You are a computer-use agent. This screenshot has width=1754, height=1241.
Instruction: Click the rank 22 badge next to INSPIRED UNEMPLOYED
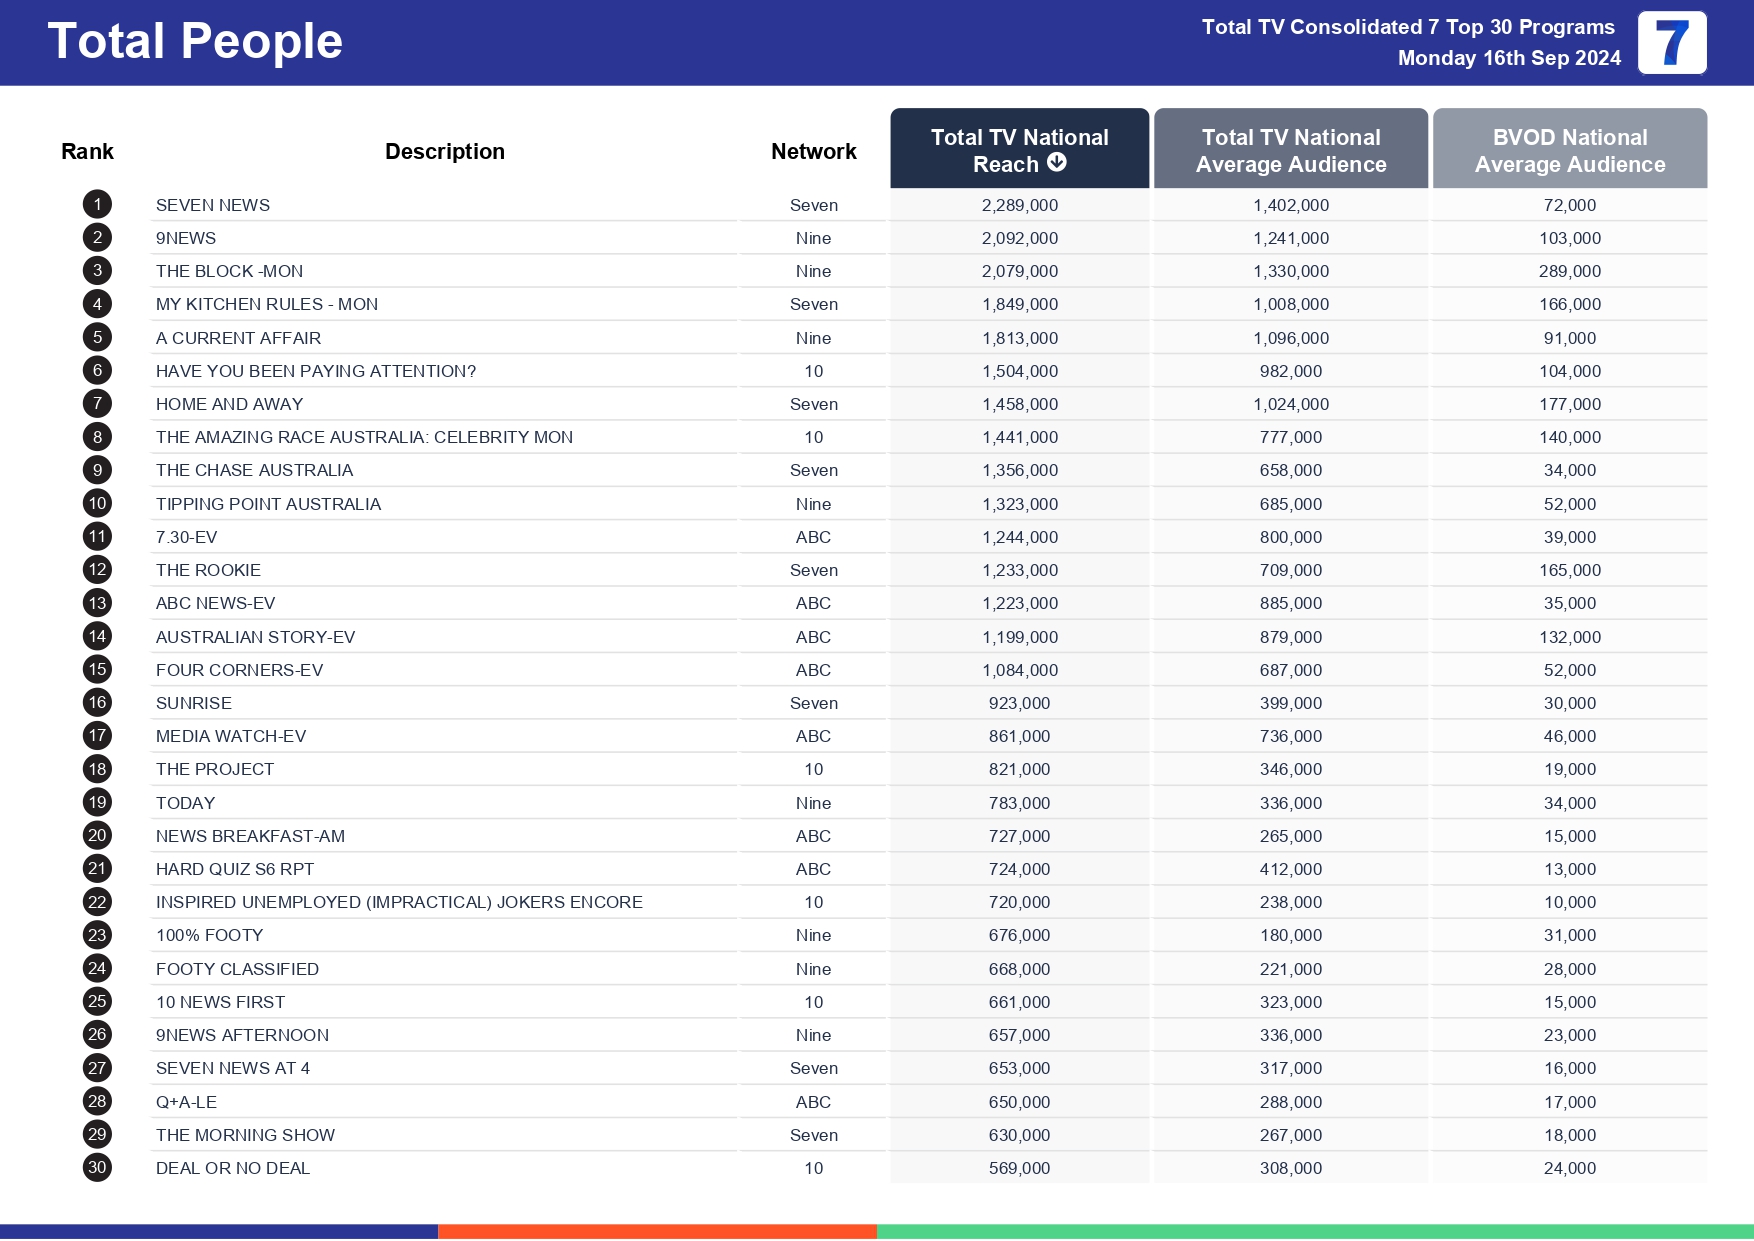96,901
